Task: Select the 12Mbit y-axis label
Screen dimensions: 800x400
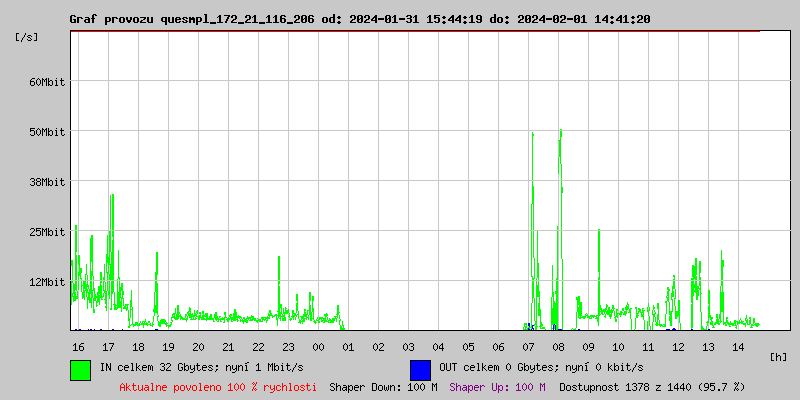Action: [x=47, y=282]
